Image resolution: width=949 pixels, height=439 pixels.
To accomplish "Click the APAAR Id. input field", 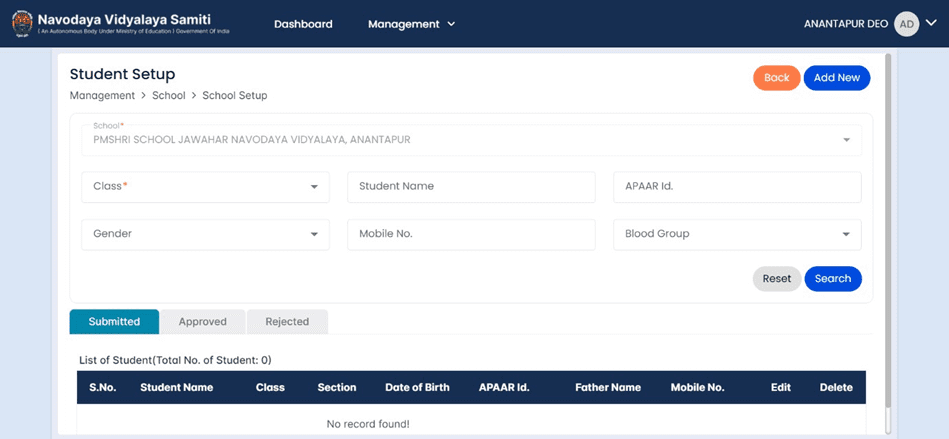I will (x=737, y=186).
